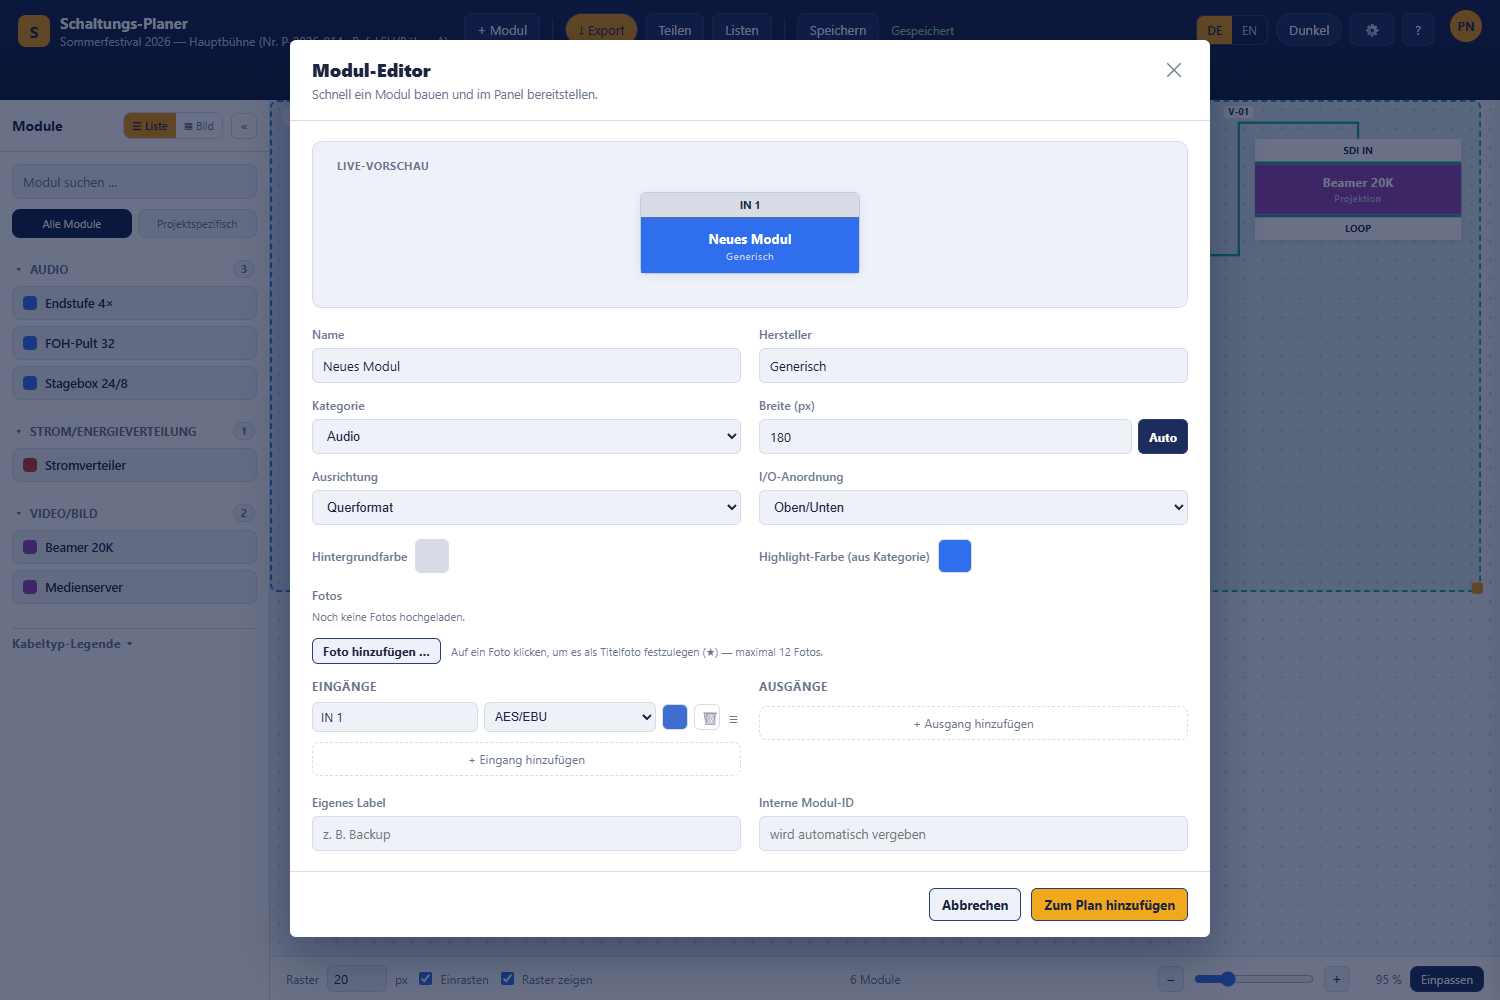1500x1000 pixels.
Task: Expand the Kabeltyp-Legende section
Action: (72, 644)
